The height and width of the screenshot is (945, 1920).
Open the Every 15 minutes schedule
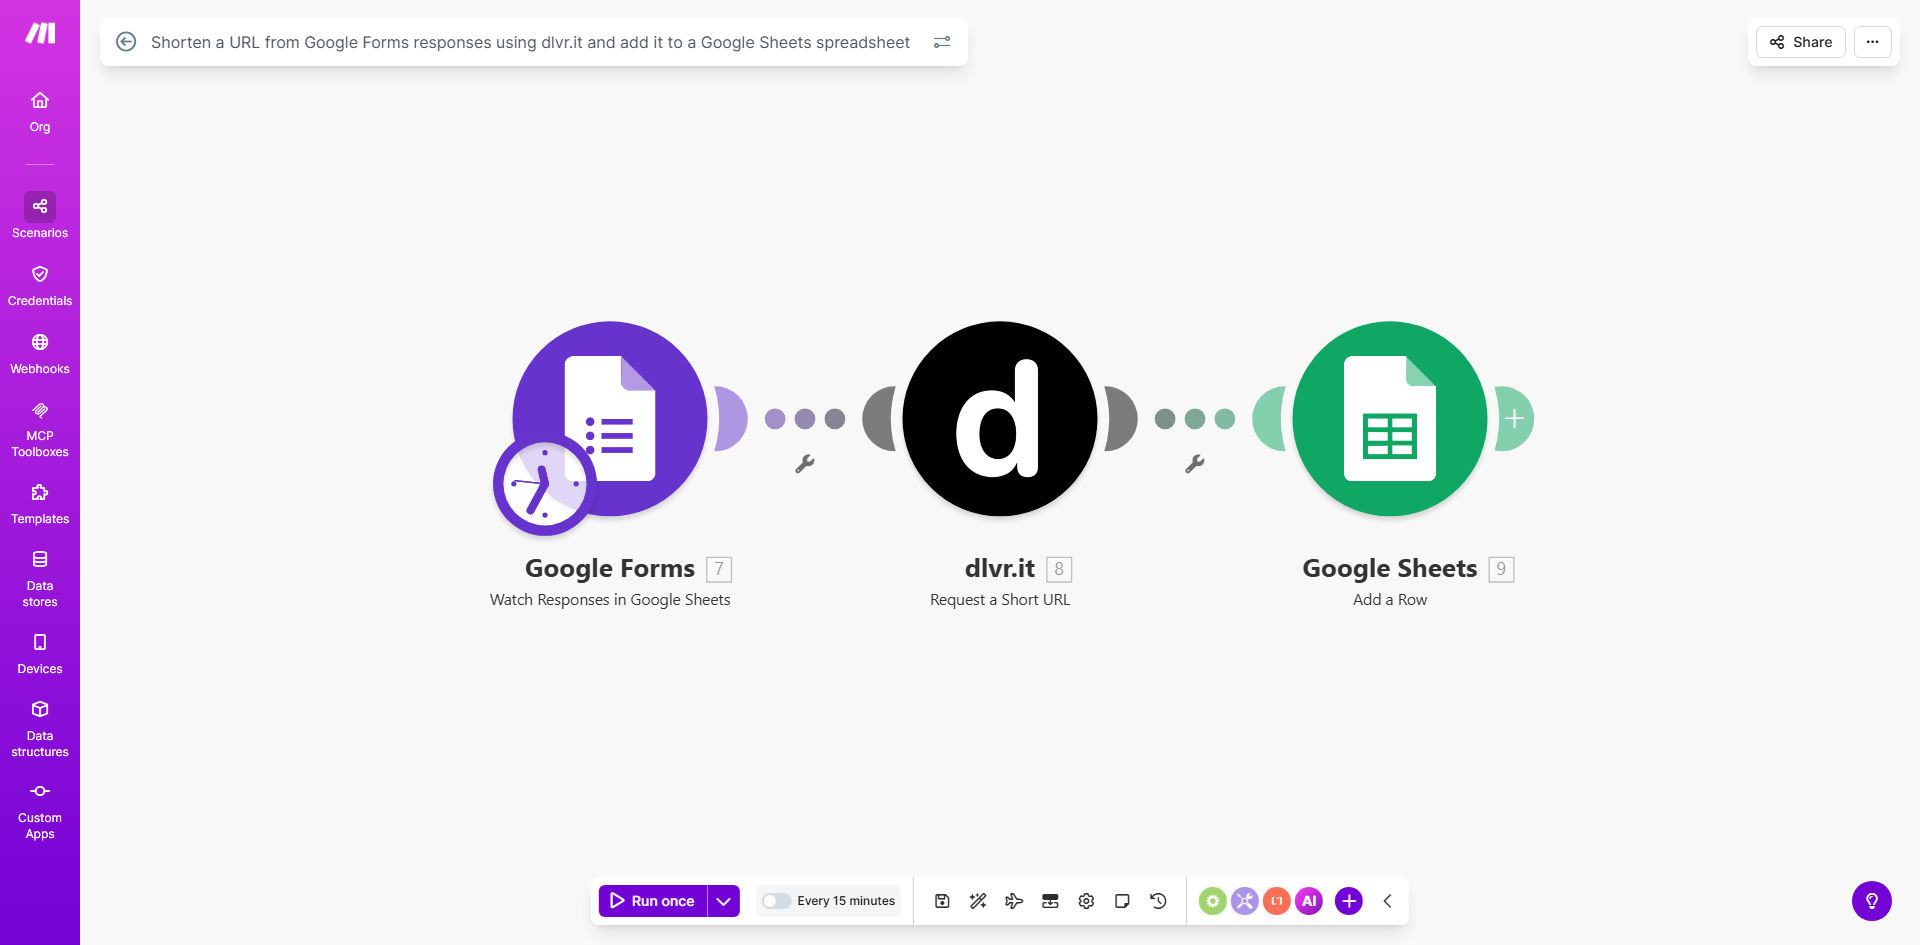(x=846, y=901)
